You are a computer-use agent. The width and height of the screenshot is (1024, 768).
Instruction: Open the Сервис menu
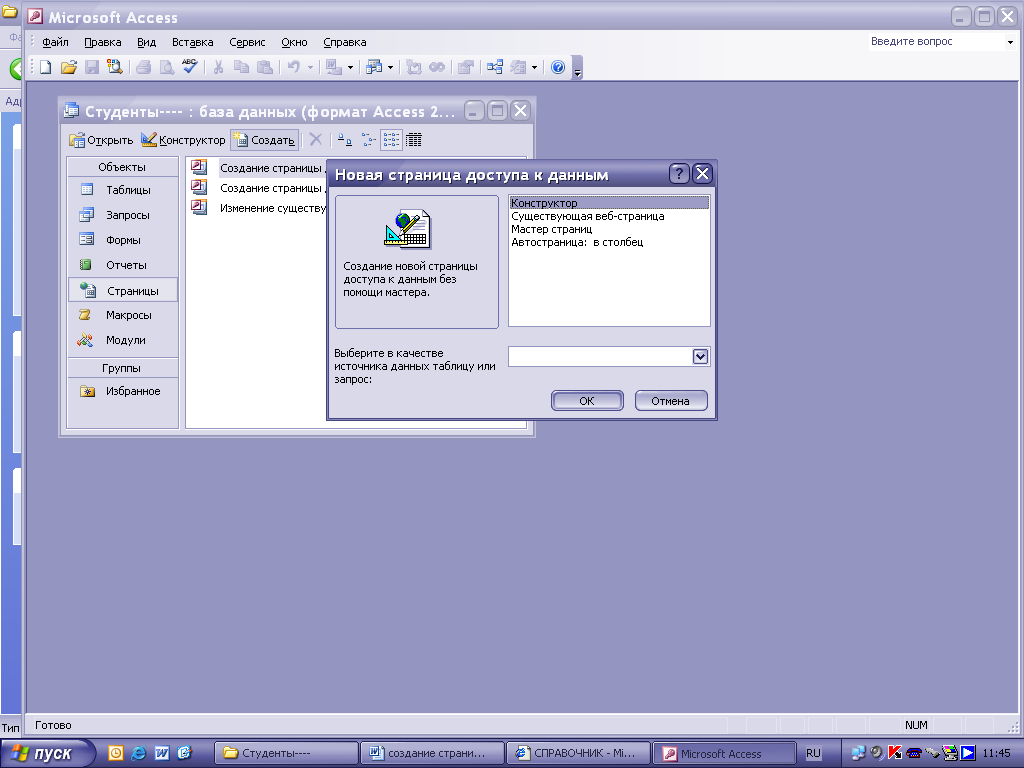pyautogui.click(x=247, y=42)
